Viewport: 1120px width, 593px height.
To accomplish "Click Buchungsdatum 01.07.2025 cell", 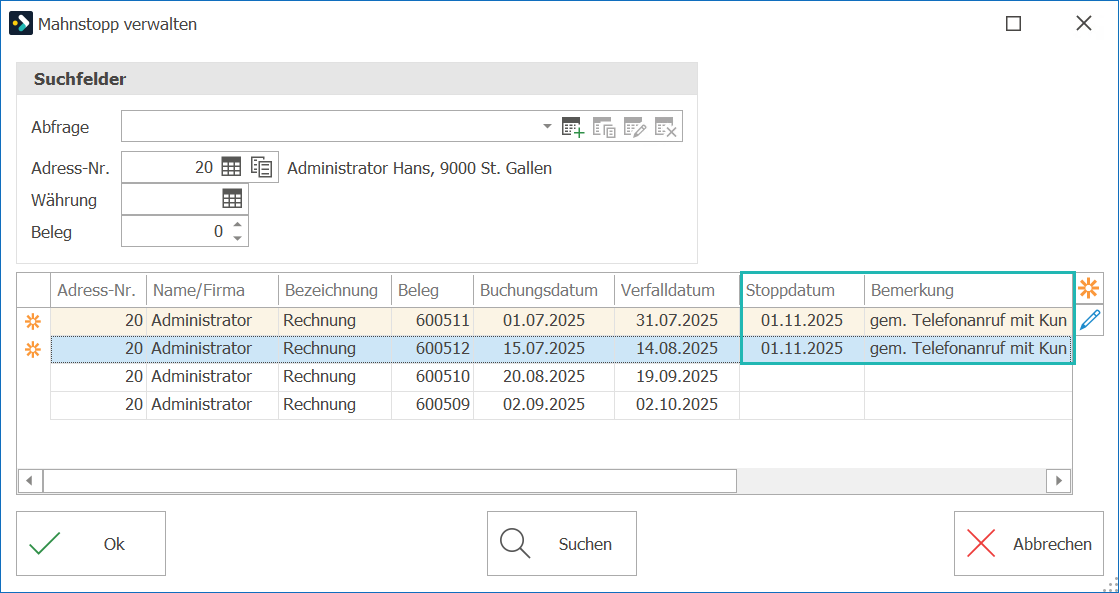I will point(544,321).
